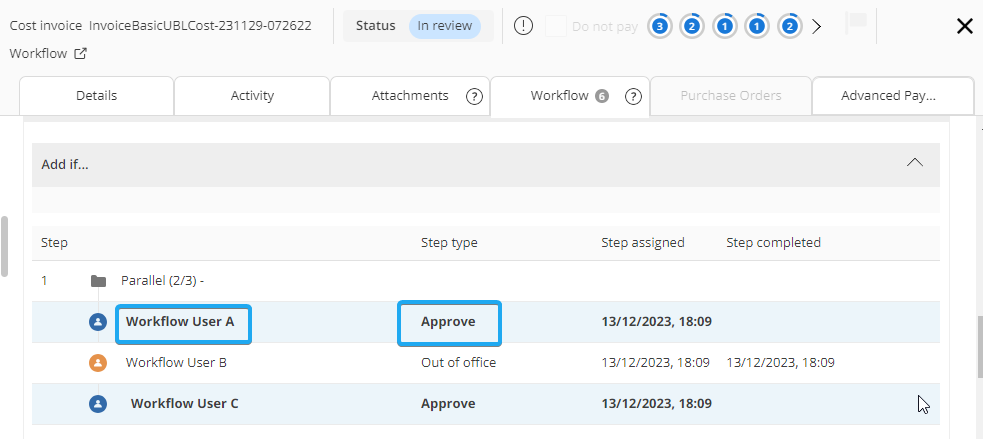Click Workflow User A avatar icon
Screen dimensions: 983x439
(98, 322)
